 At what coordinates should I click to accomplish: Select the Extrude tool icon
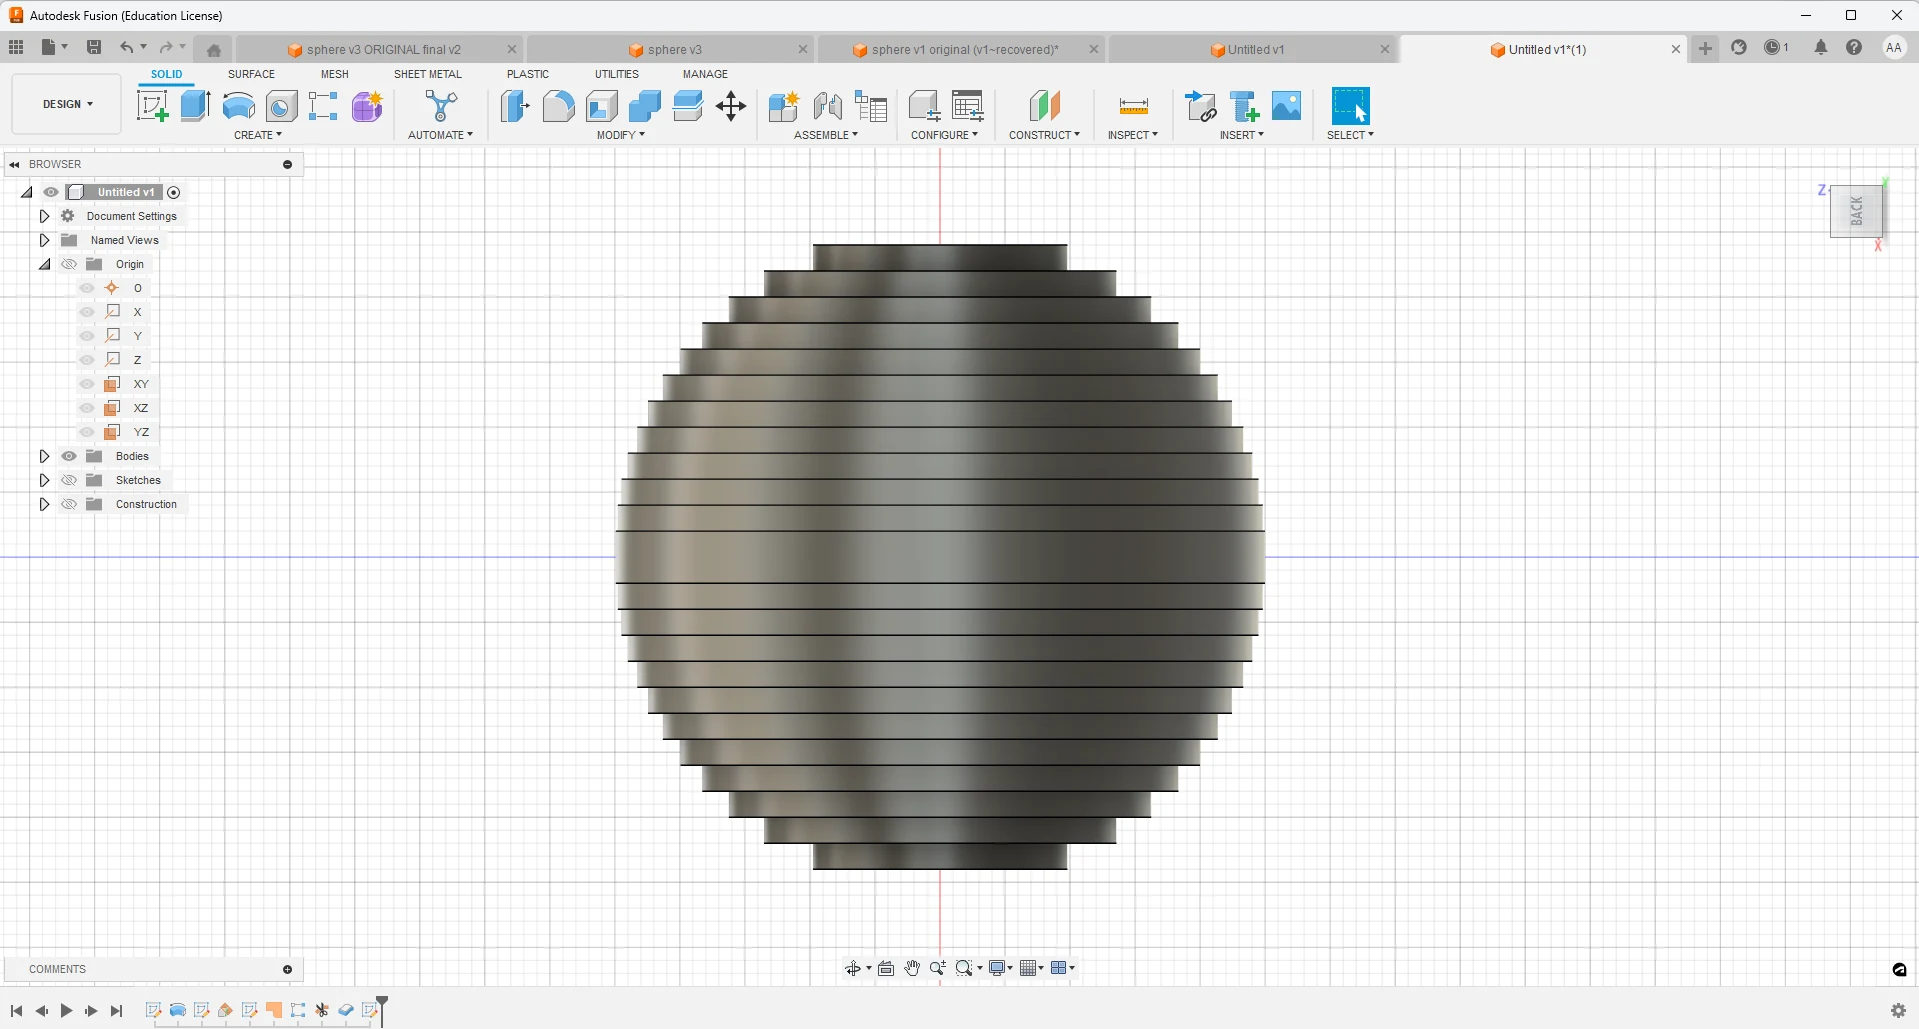tap(195, 106)
